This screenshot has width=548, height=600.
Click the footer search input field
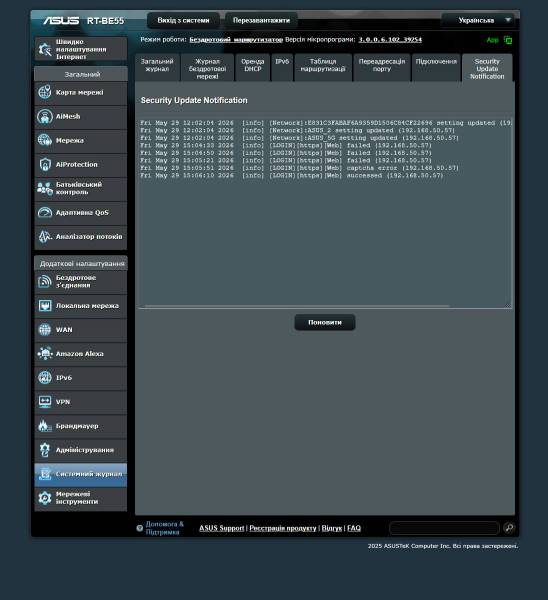click(x=444, y=528)
